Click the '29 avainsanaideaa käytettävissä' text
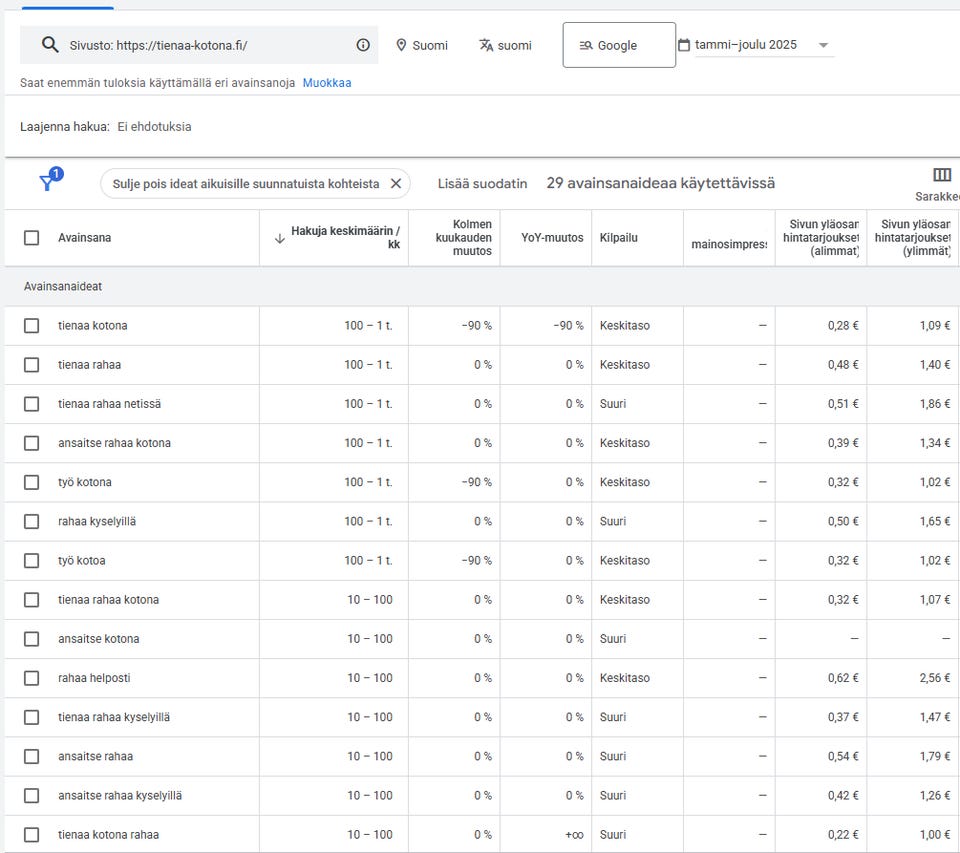The height and width of the screenshot is (853, 960). click(x=661, y=183)
